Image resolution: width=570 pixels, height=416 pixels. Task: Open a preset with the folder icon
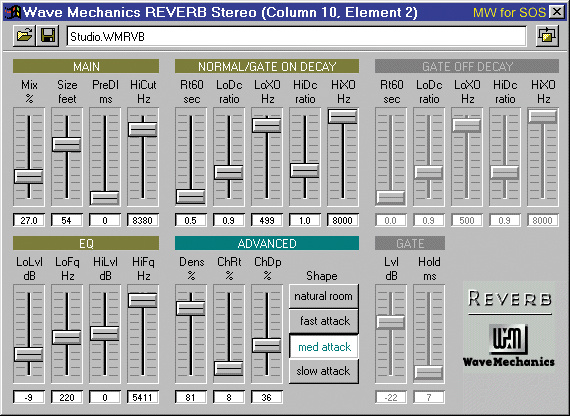tap(24, 36)
